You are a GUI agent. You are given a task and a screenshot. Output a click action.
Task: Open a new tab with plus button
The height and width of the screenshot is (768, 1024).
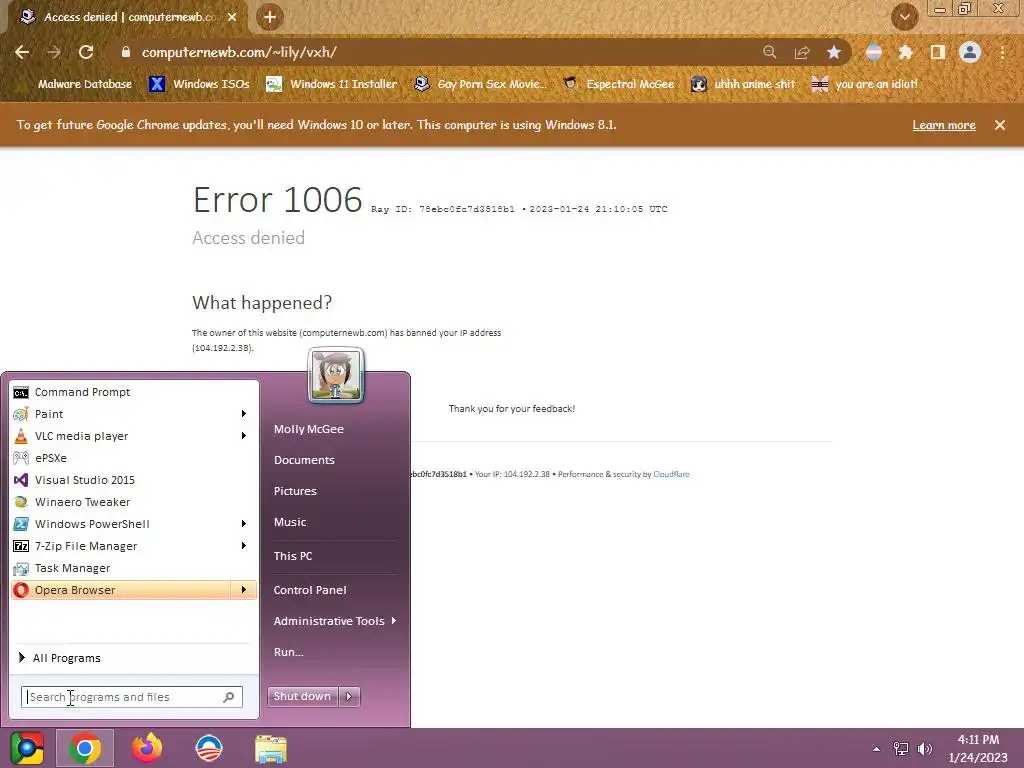click(270, 17)
